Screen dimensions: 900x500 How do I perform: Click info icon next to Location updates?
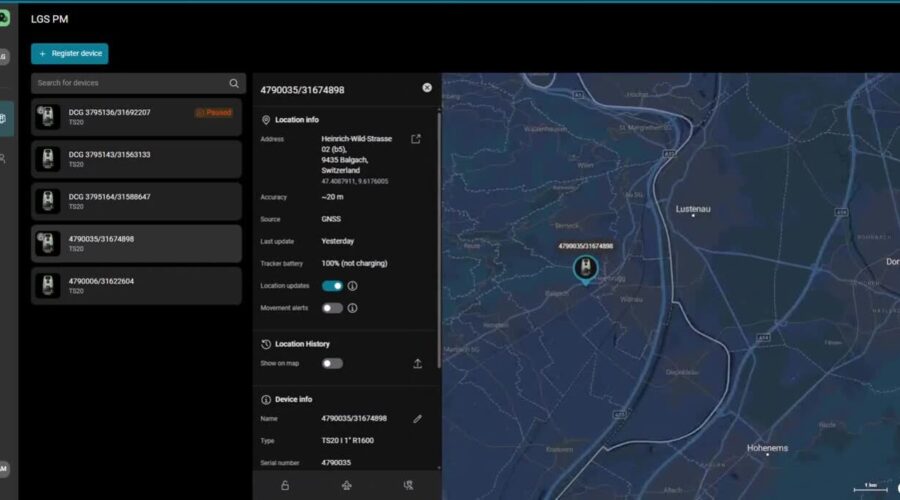coord(353,286)
